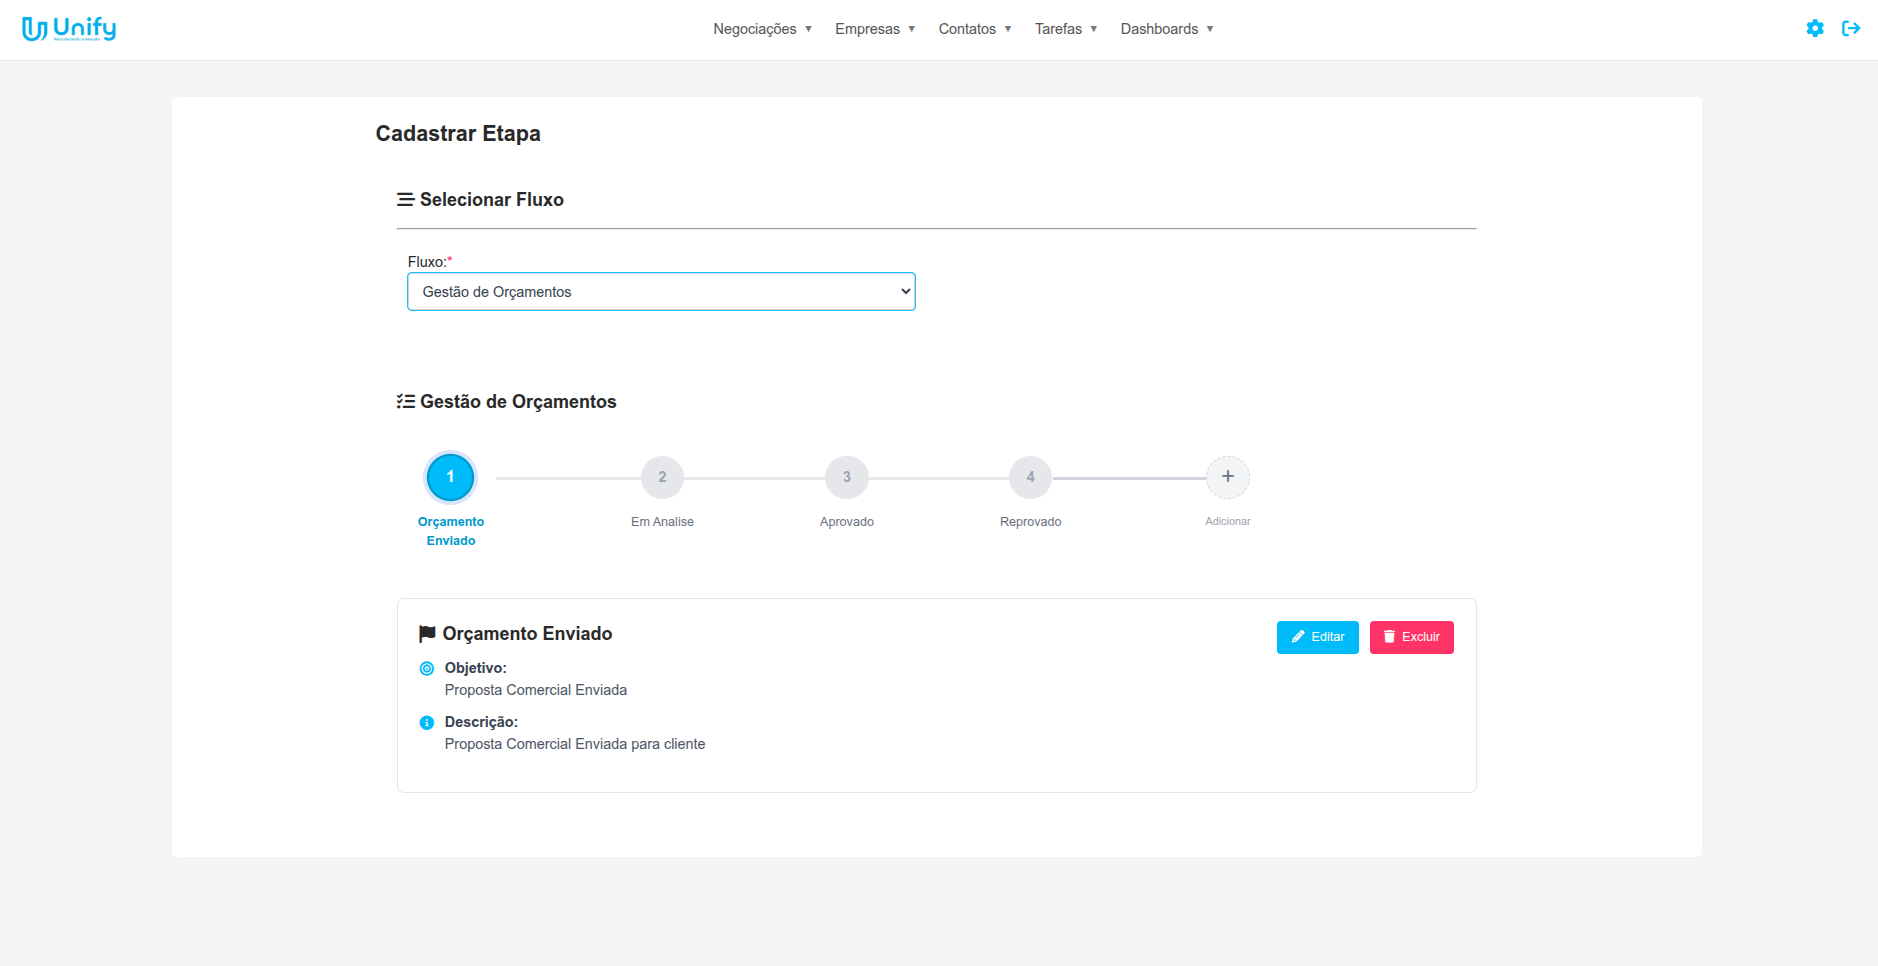Screen dimensions: 1878x966
Task: Select stage 3 Aprovado circle
Action: [x=846, y=477]
